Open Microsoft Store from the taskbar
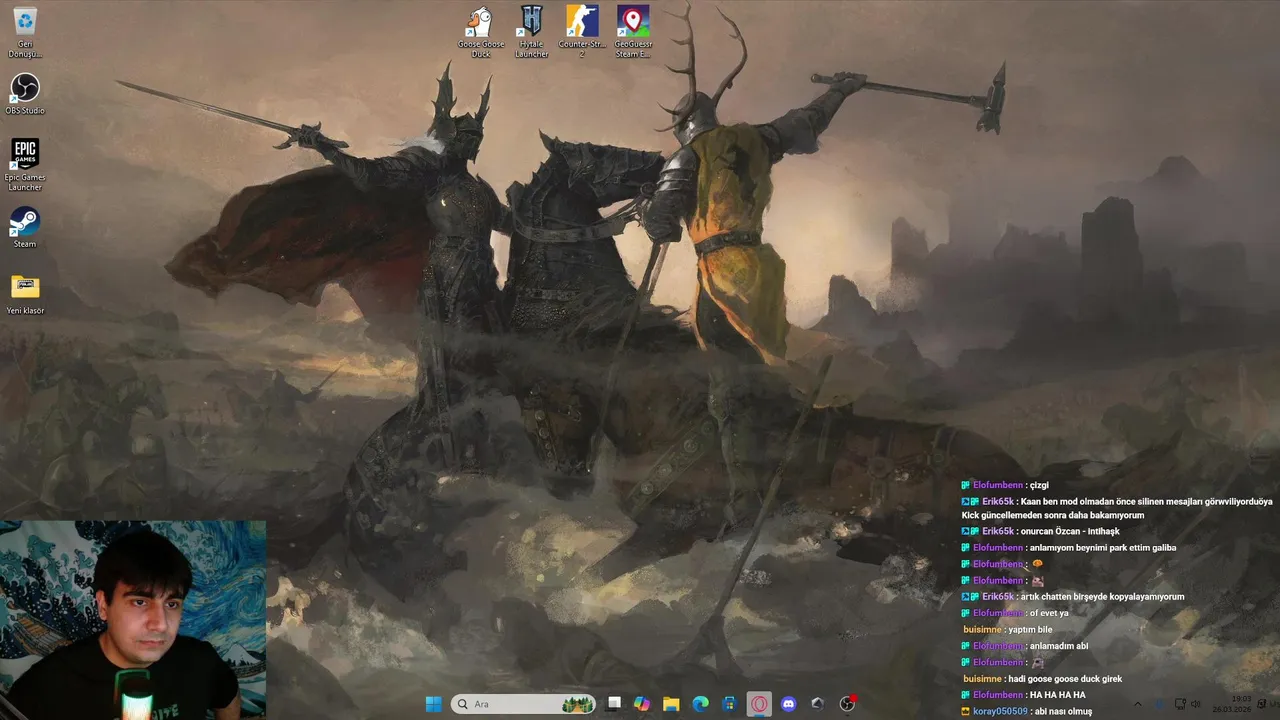The image size is (1280, 720). click(730, 704)
